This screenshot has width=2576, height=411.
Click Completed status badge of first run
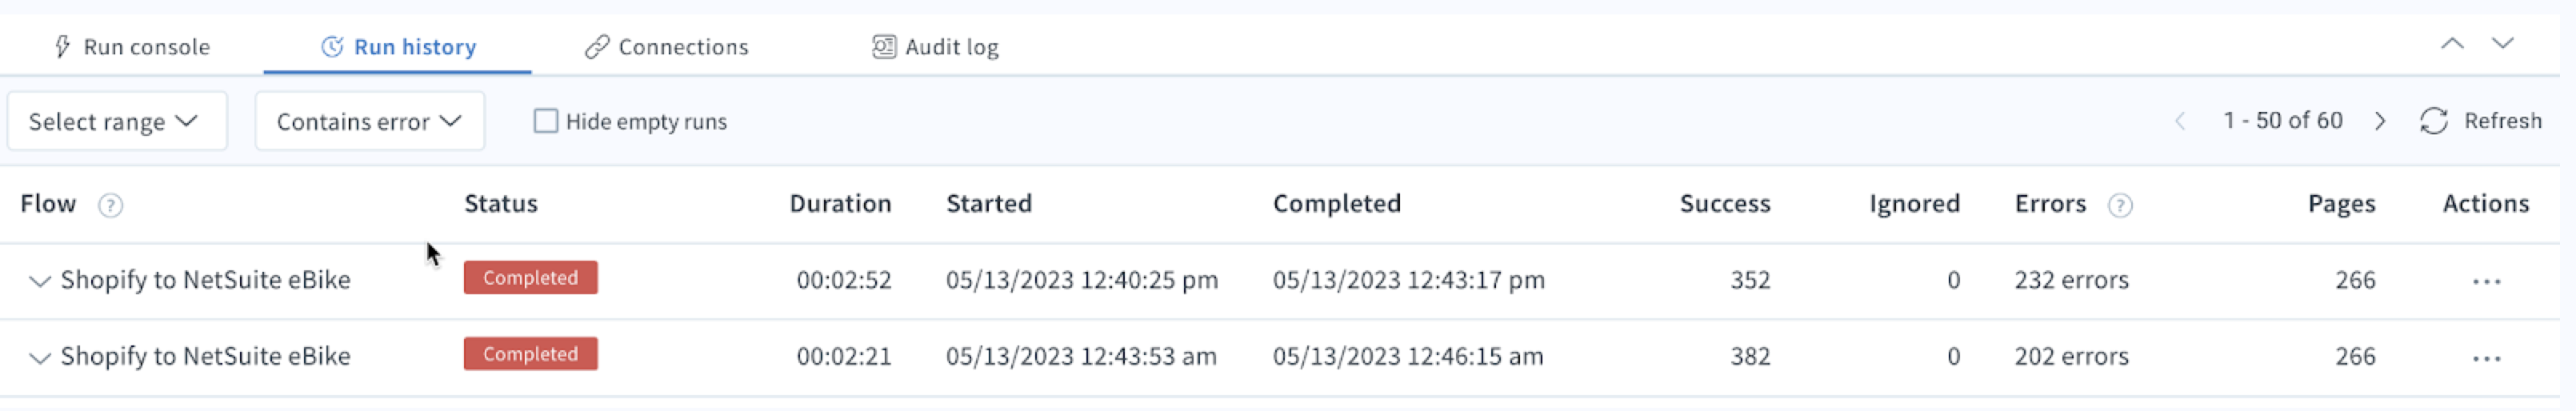[x=530, y=278]
